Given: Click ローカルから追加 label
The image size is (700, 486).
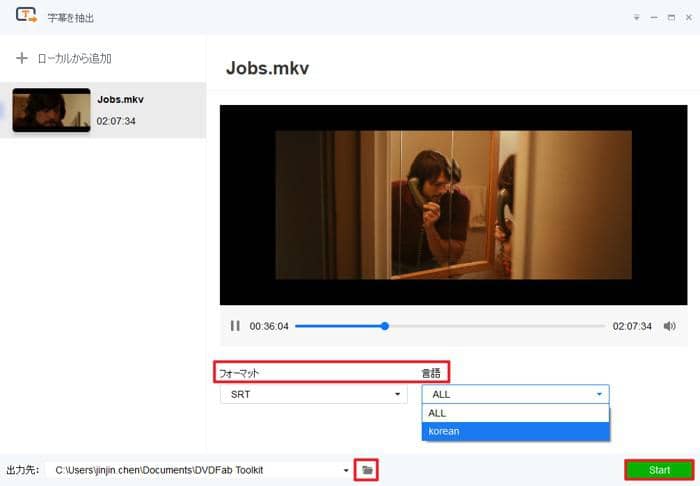Looking at the screenshot, I should (74, 58).
